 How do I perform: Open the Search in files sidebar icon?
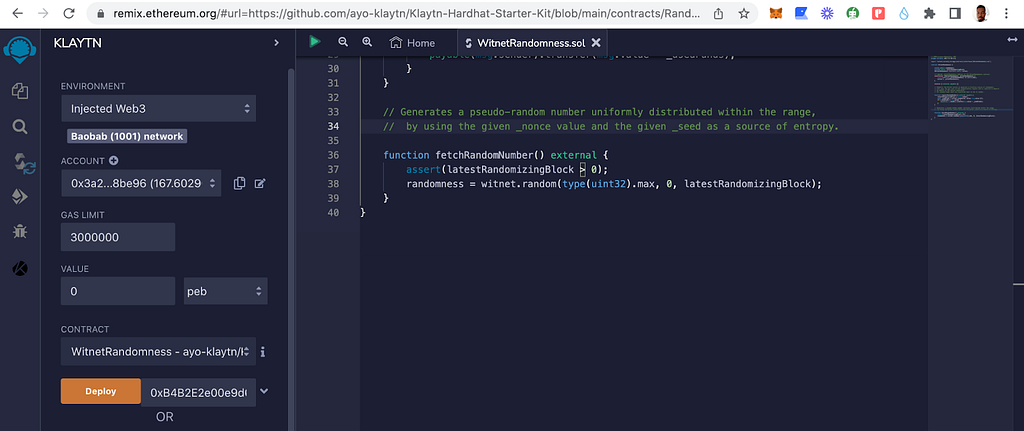click(x=20, y=126)
